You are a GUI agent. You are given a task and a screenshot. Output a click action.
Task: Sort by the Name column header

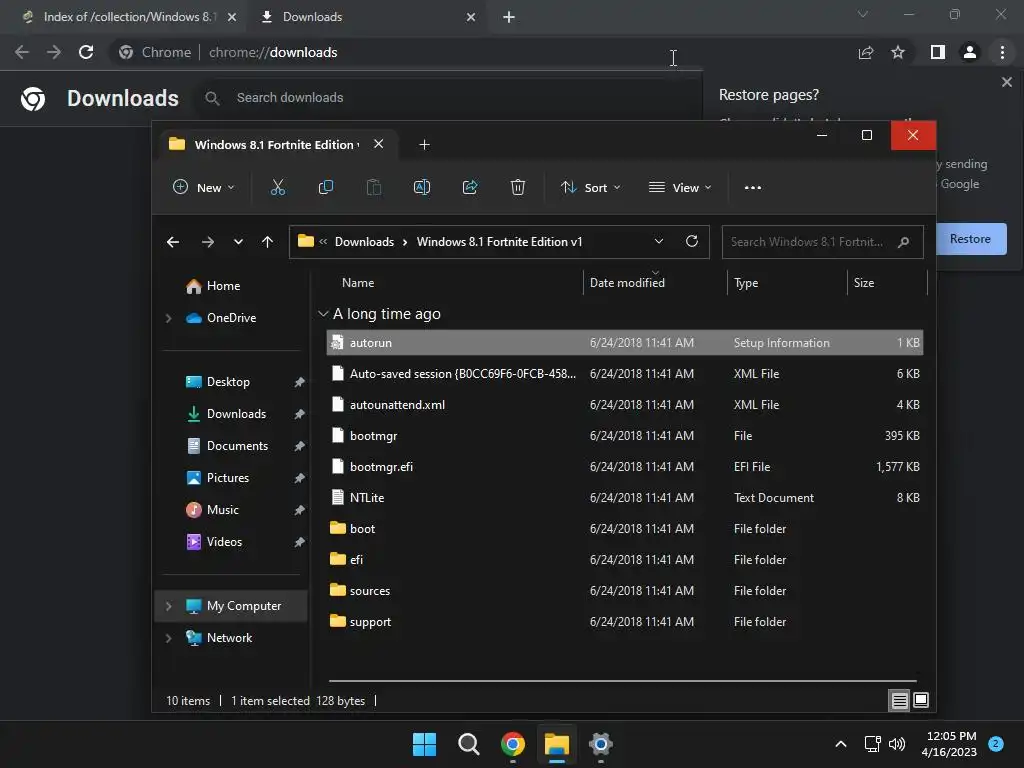point(358,283)
